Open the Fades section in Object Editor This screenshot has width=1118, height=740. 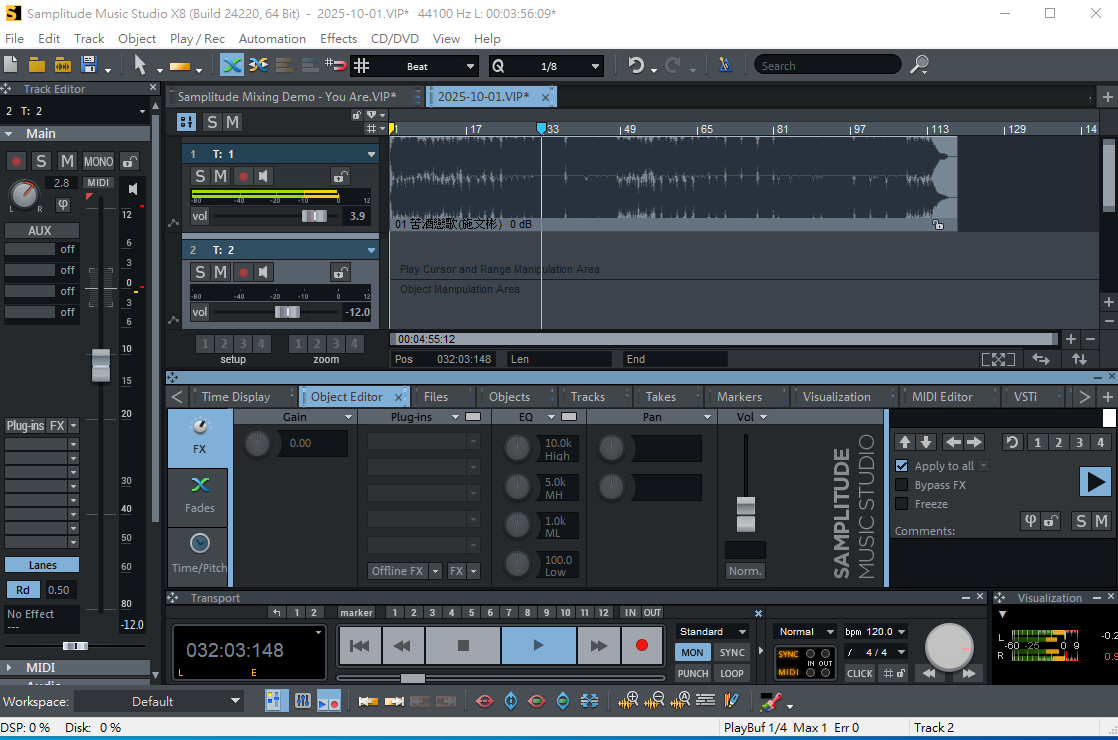[x=199, y=494]
